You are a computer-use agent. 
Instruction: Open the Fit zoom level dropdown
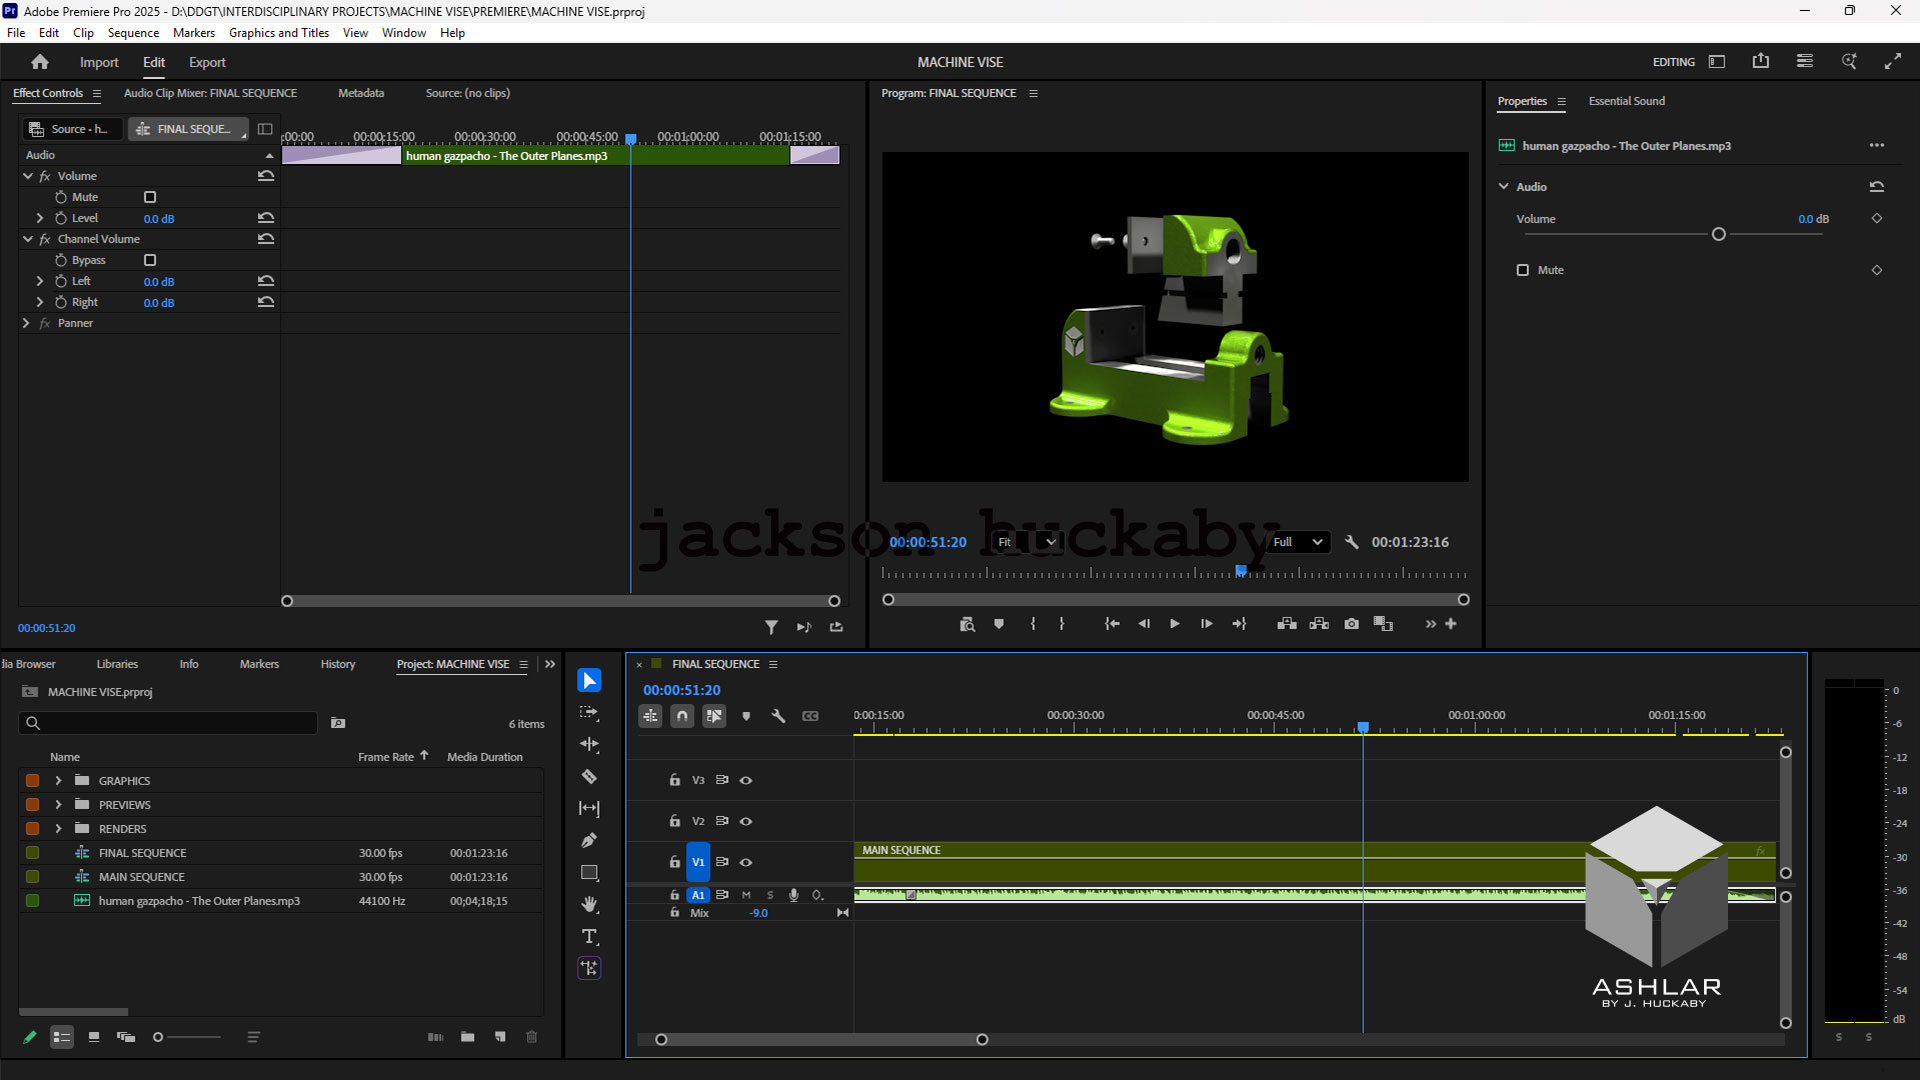coord(1027,542)
